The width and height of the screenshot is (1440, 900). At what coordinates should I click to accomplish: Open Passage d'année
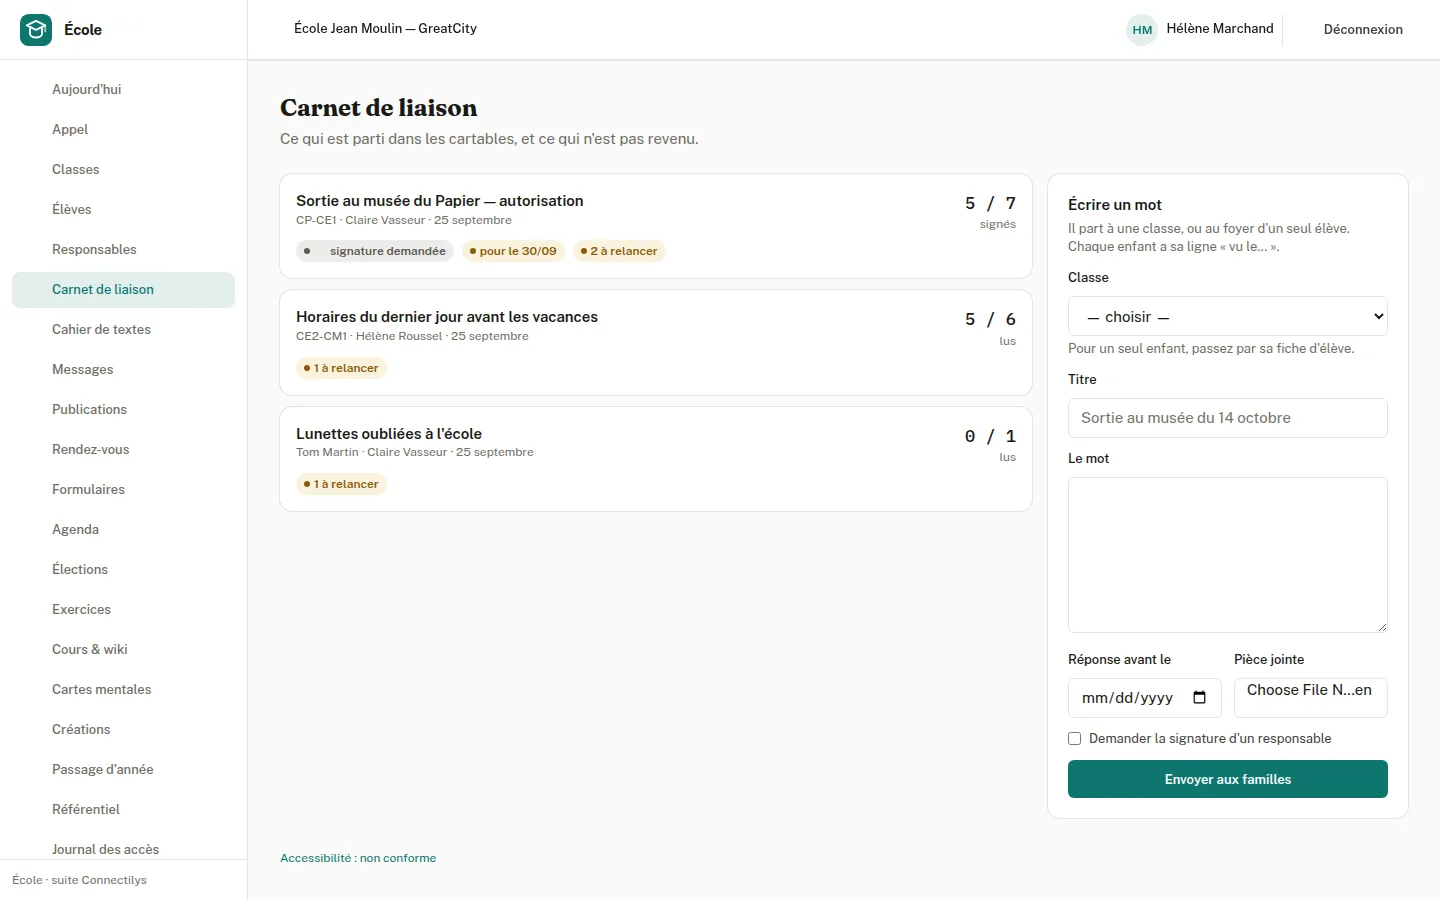click(x=123, y=769)
